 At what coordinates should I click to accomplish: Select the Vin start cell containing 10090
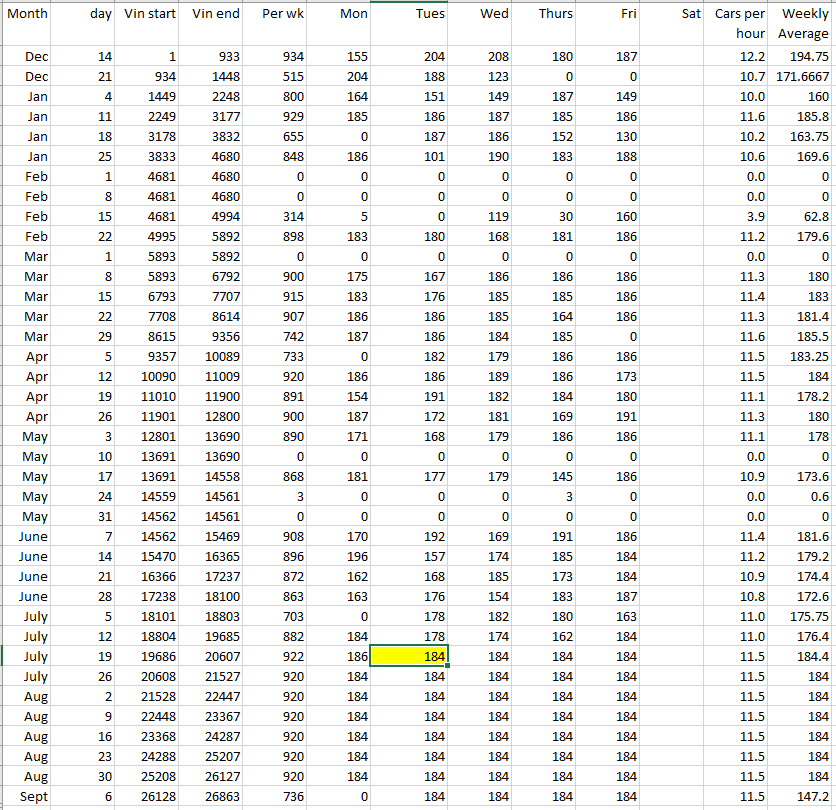click(150, 377)
